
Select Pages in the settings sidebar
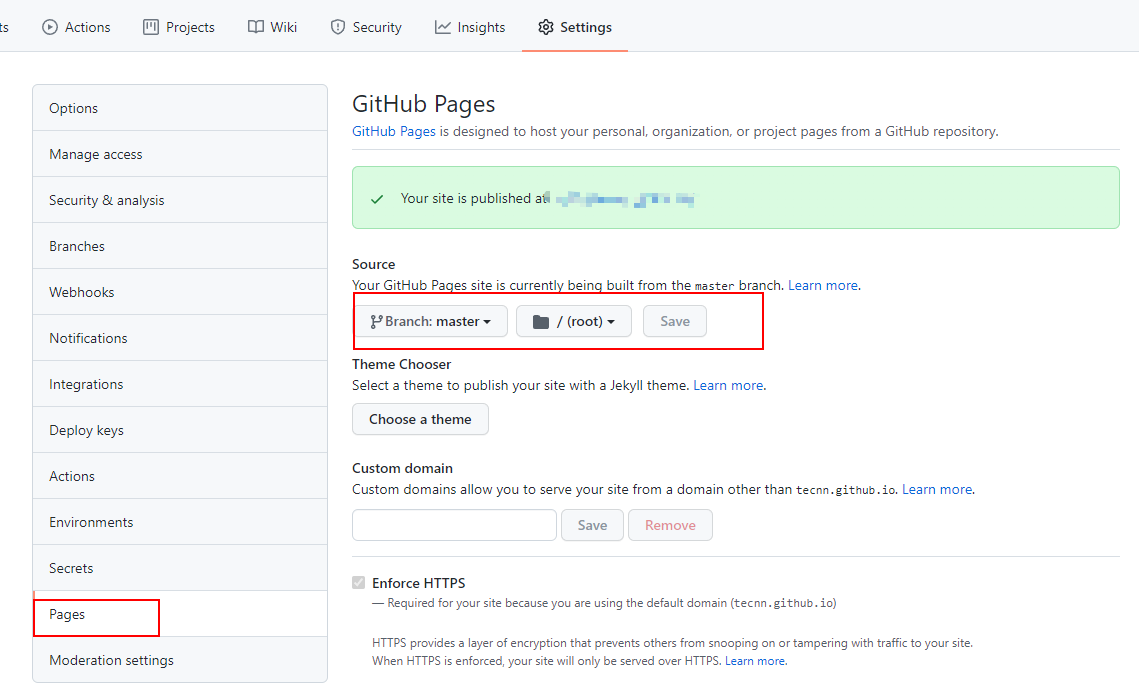coord(180,613)
